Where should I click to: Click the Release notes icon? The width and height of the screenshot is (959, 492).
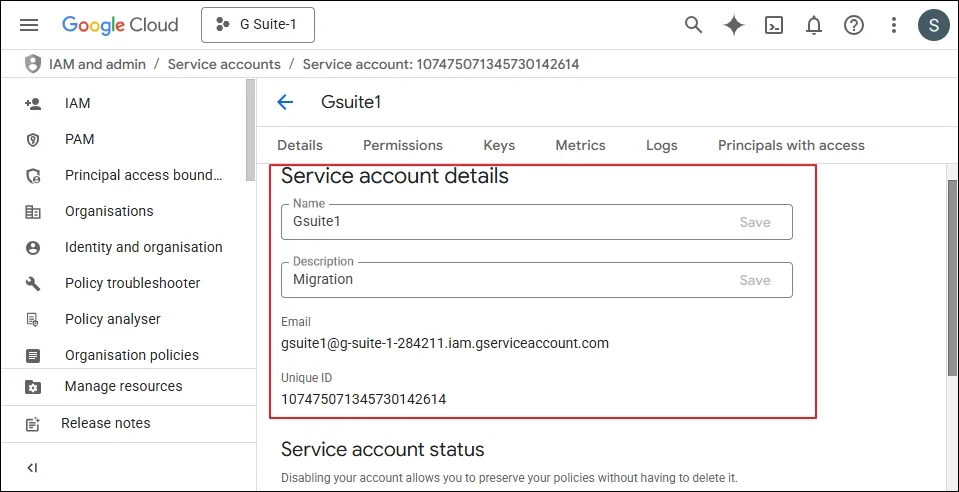pyautogui.click(x=32, y=424)
